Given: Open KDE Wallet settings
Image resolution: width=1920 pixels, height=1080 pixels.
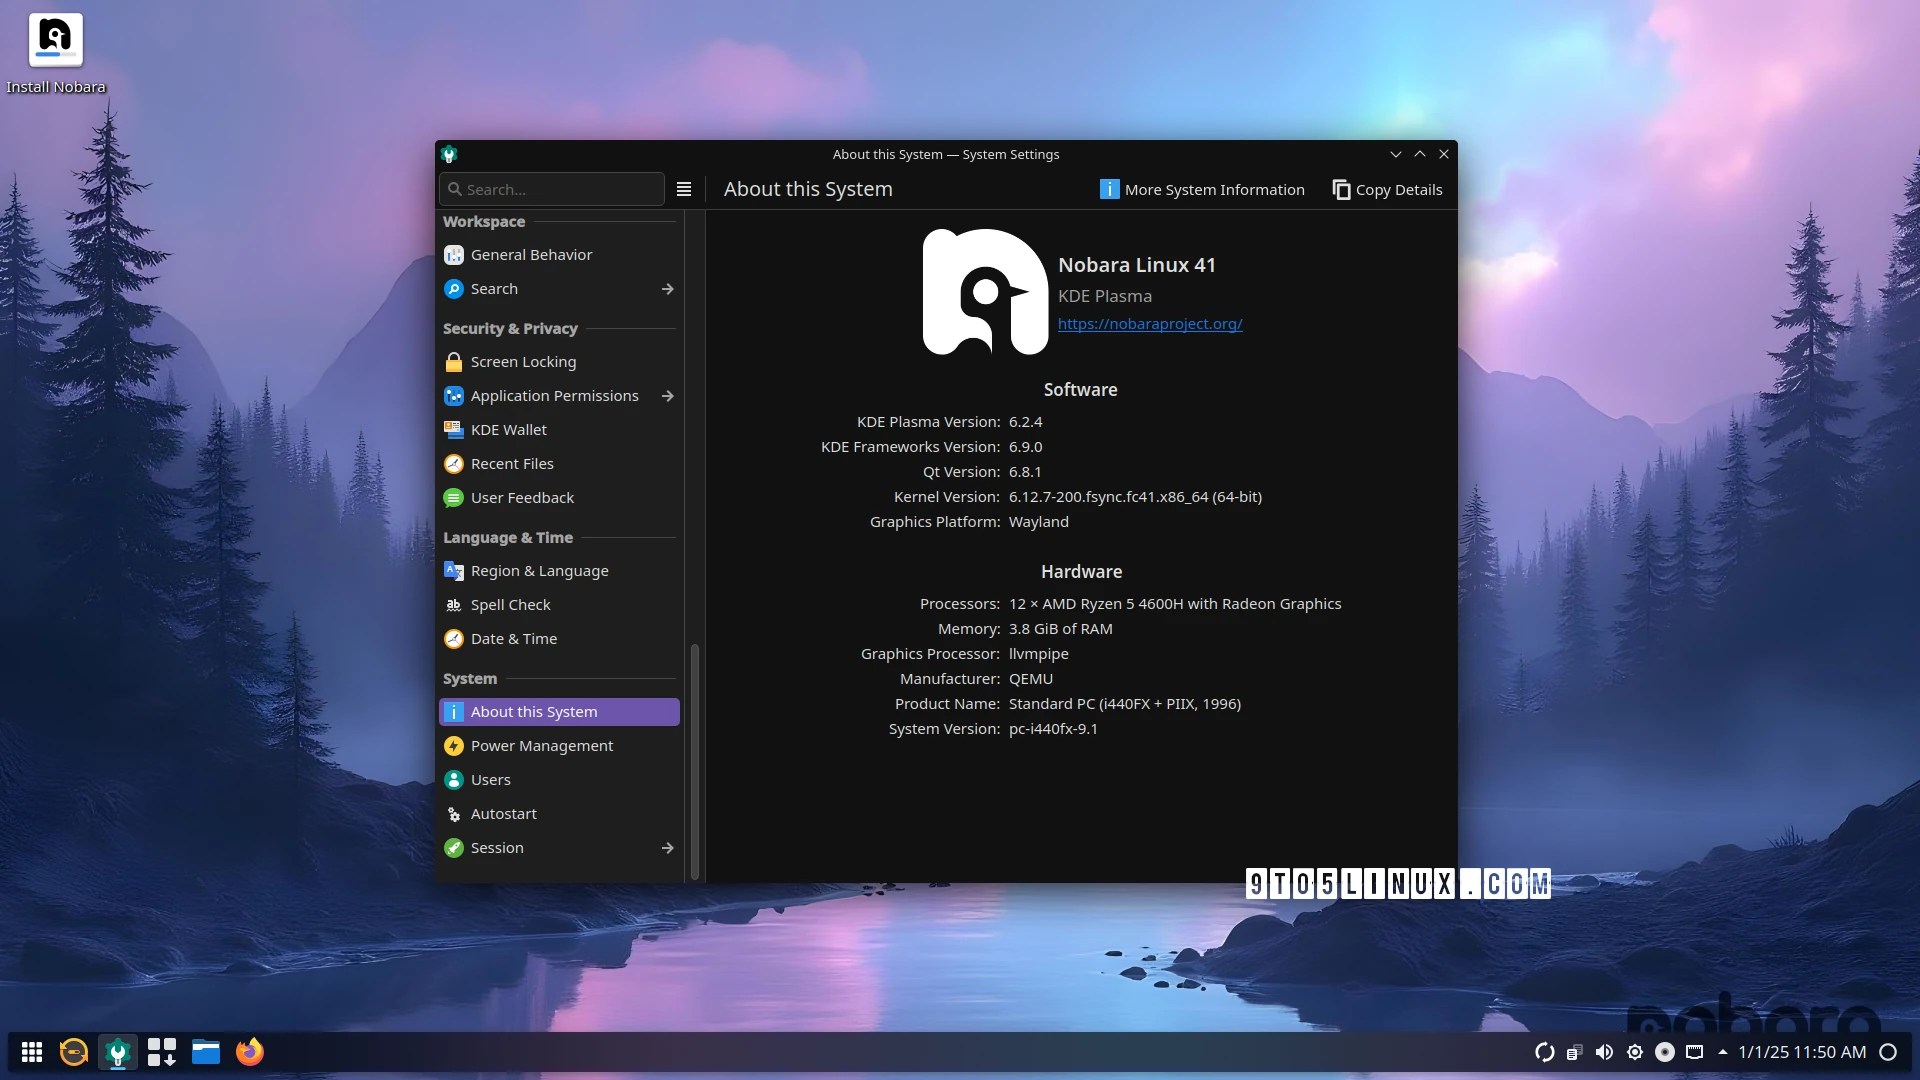Looking at the screenshot, I should click(x=508, y=430).
